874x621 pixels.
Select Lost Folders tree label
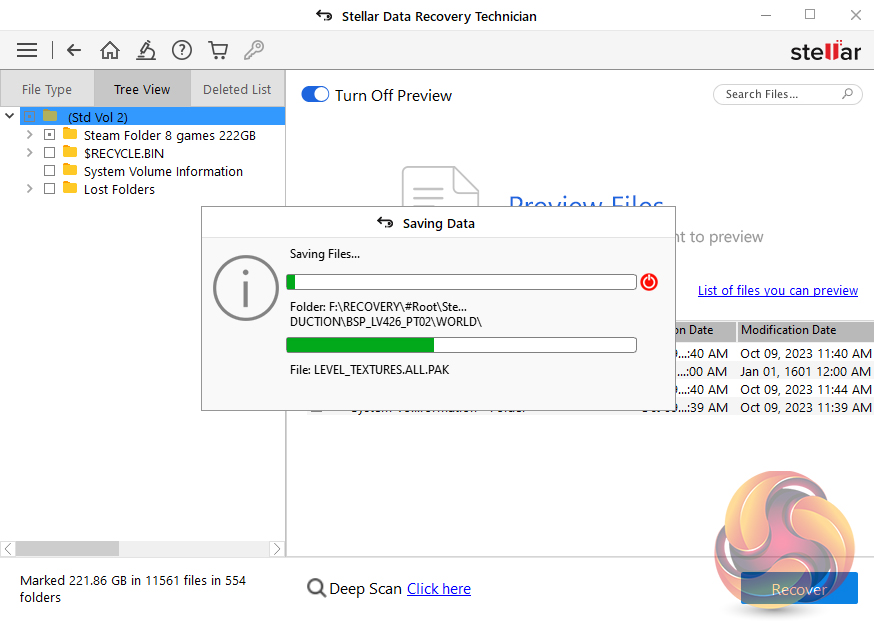pyautogui.click(x=119, y=190)
